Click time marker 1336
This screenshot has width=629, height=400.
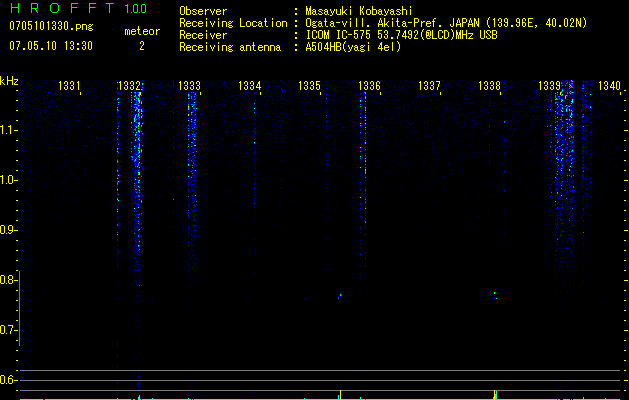click(x=369, y=85)
